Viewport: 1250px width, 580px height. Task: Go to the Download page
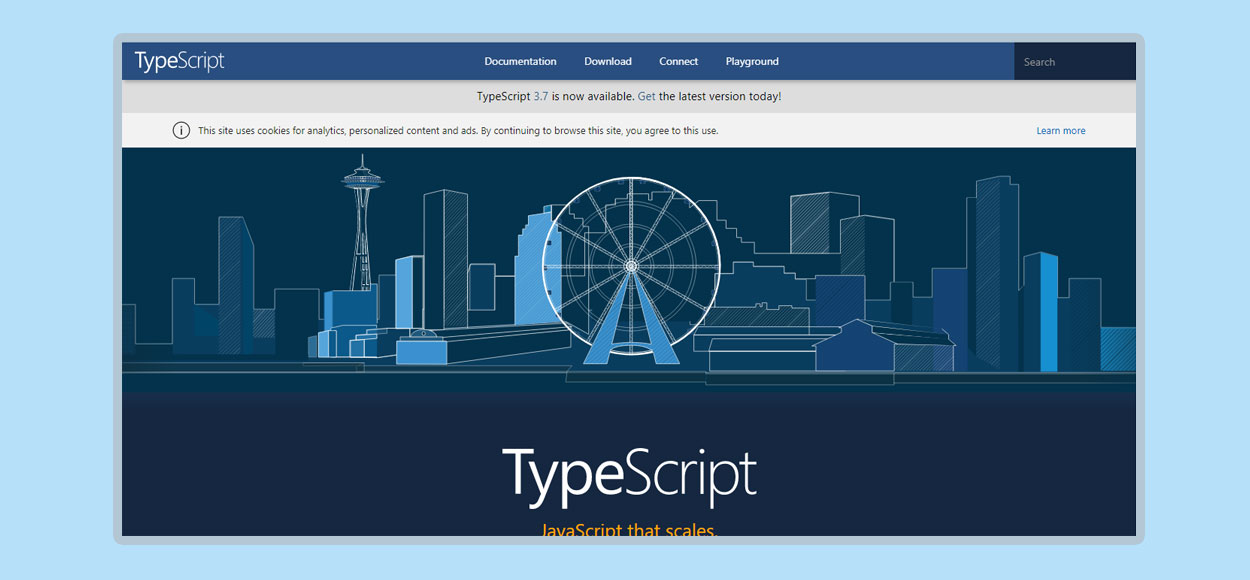pos(608,62)
